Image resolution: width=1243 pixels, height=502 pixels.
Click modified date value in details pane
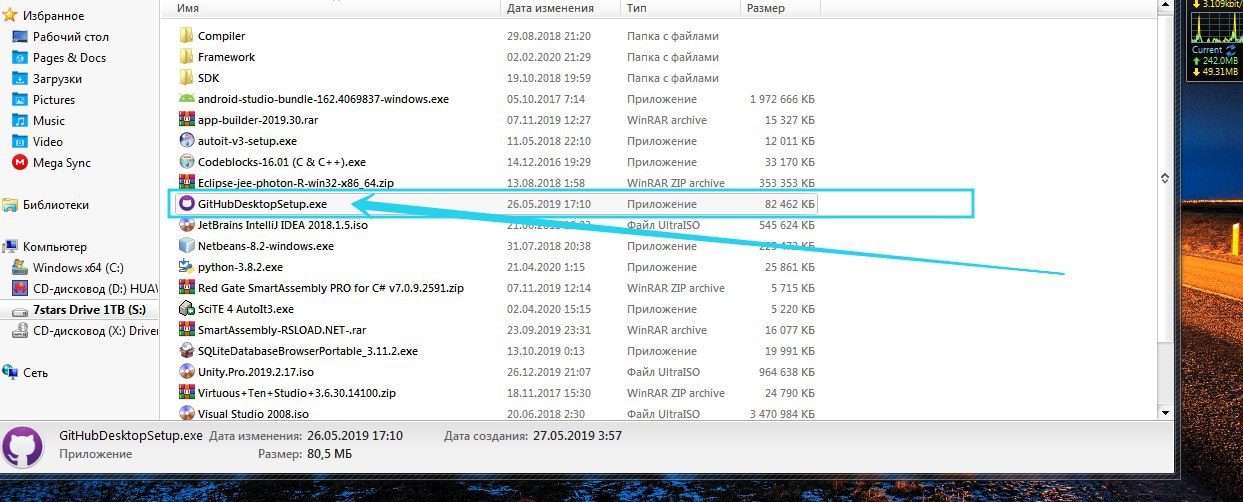355,436
